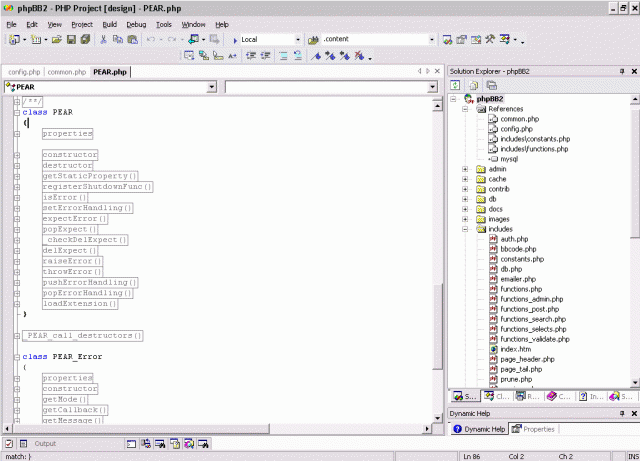The height and width of the screenshot is (461, 640).
Task: Switch to the Properties tab beside Dynamic Help
Action: point(534,429)
